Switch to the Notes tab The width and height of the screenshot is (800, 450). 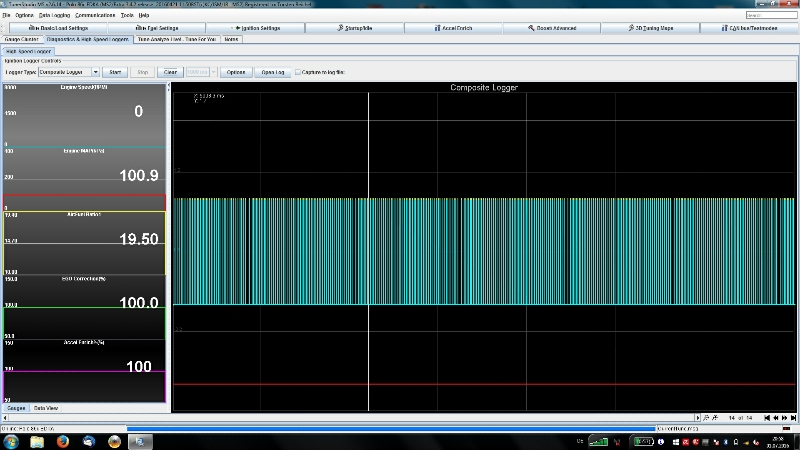pos(231,39)
